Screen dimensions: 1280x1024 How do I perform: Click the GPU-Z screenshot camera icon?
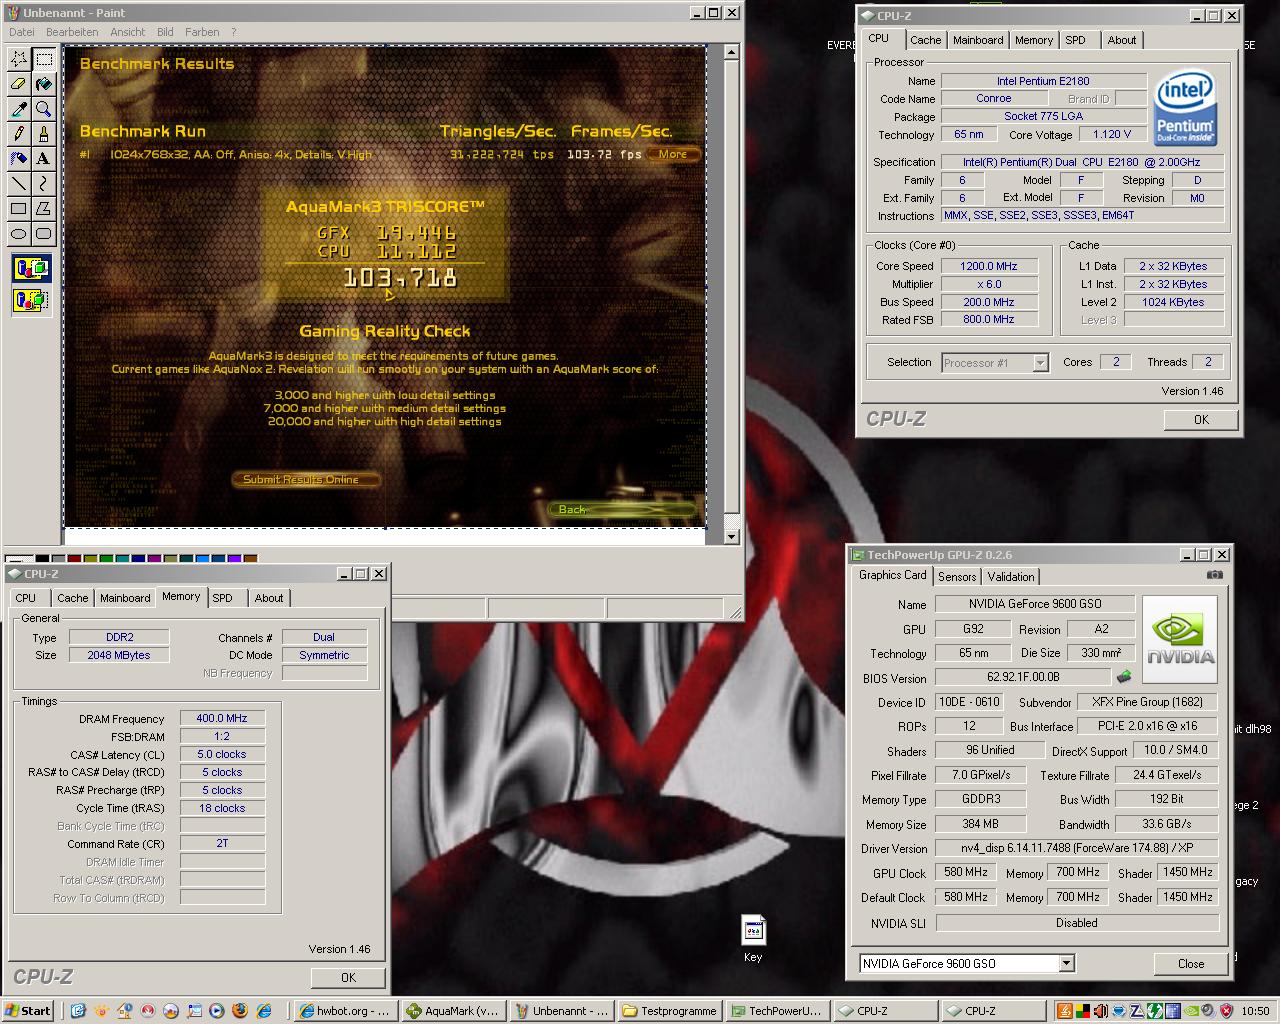(1214, 575)
